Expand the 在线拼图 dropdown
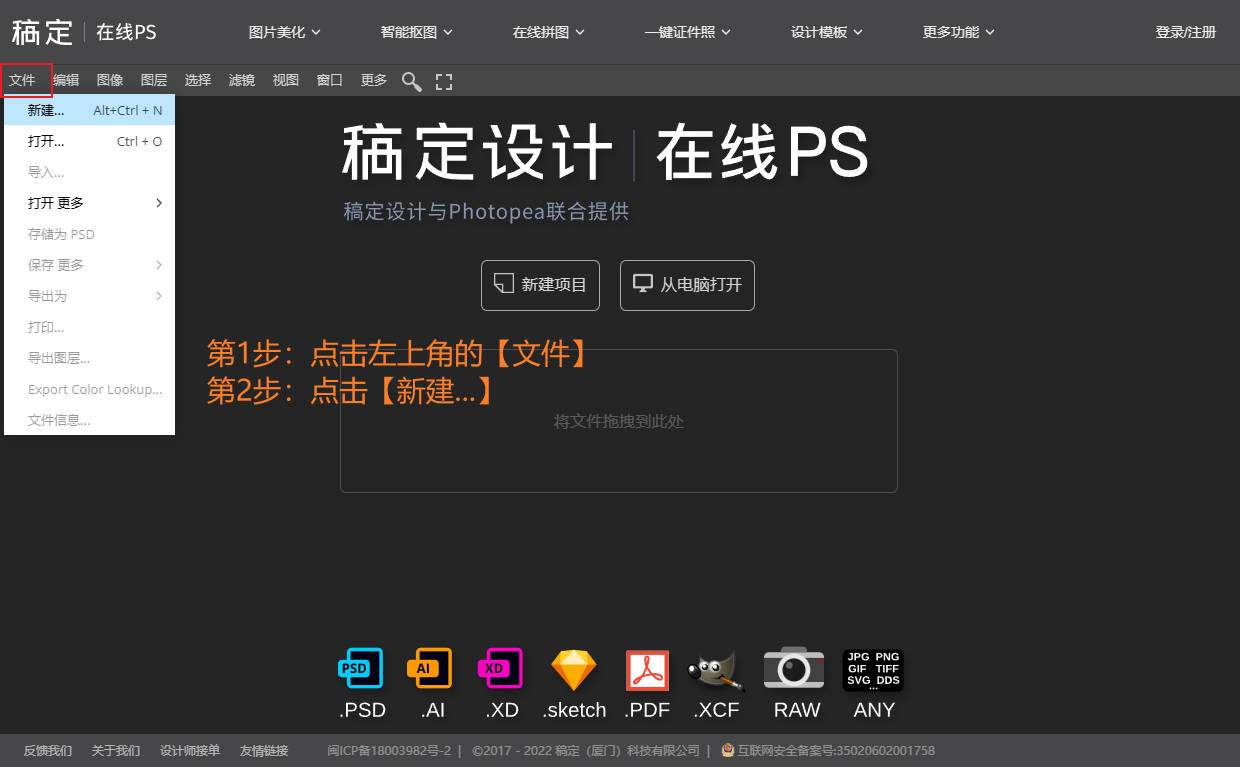Image resolution: width=1240 pixels, height=767 pixels. (549, 32)
